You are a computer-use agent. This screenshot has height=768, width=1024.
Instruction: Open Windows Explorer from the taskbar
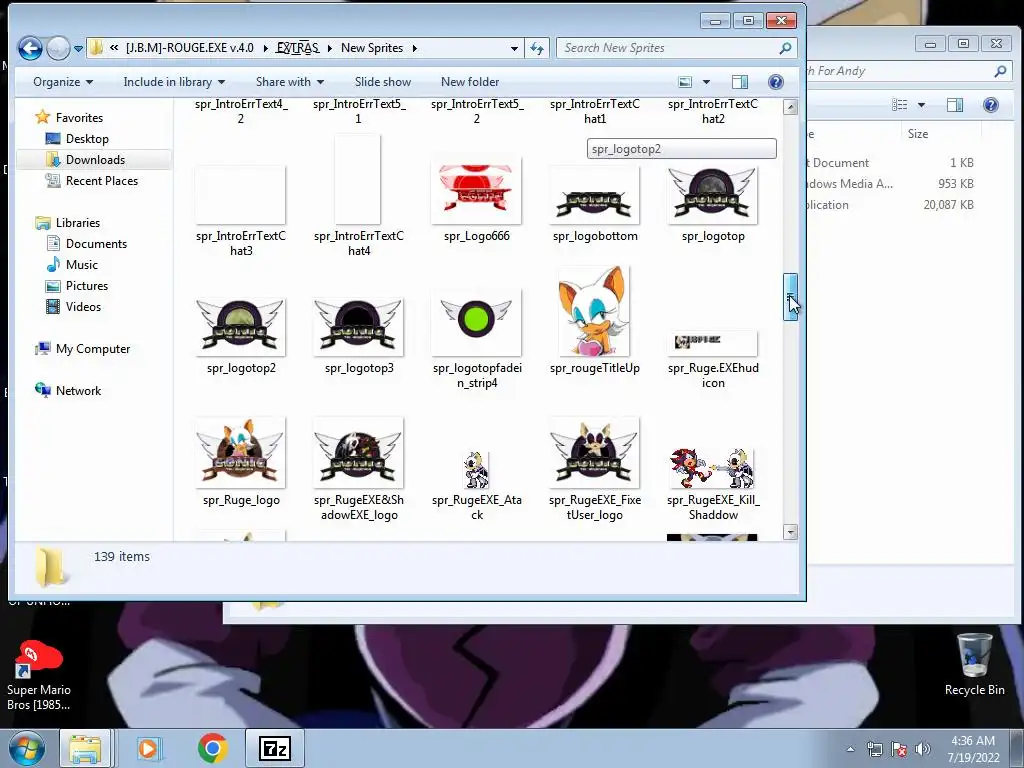tap(86, 749)
